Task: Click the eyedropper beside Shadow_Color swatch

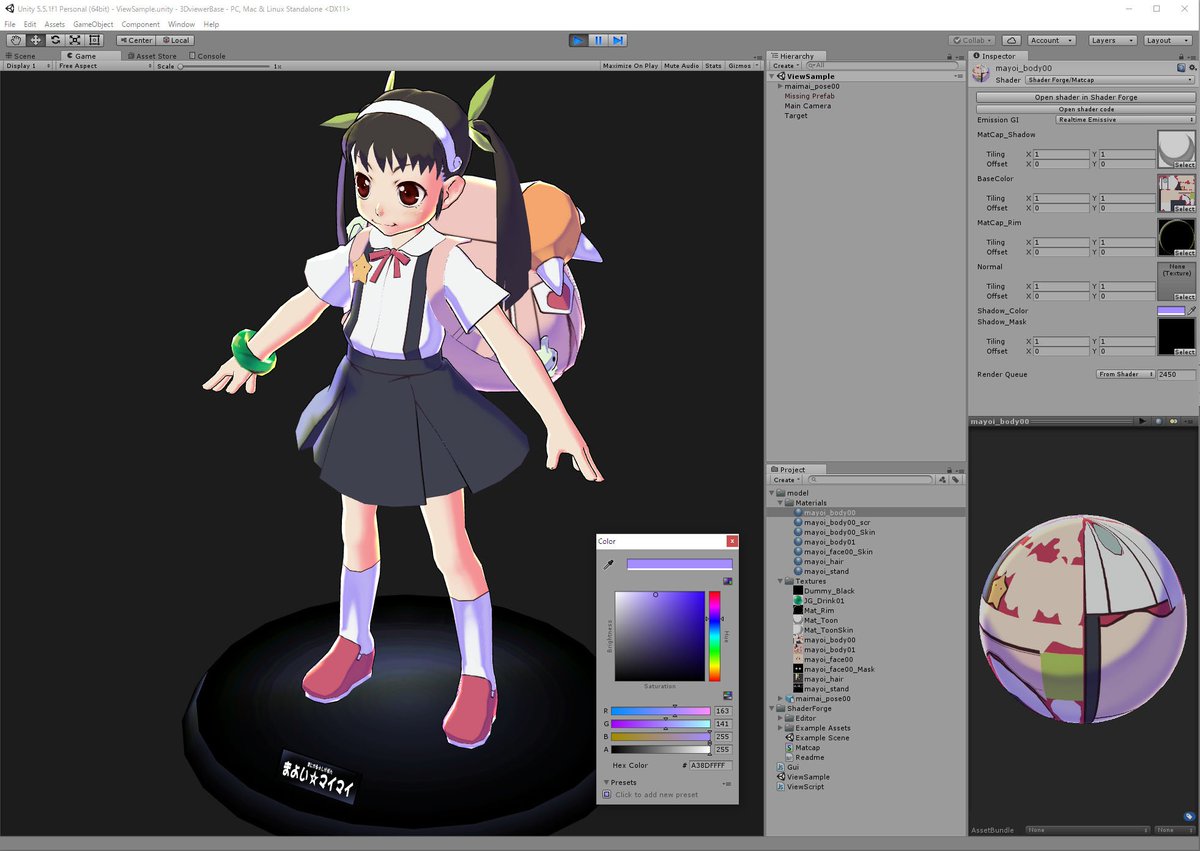Action: tap(1192, 311)
